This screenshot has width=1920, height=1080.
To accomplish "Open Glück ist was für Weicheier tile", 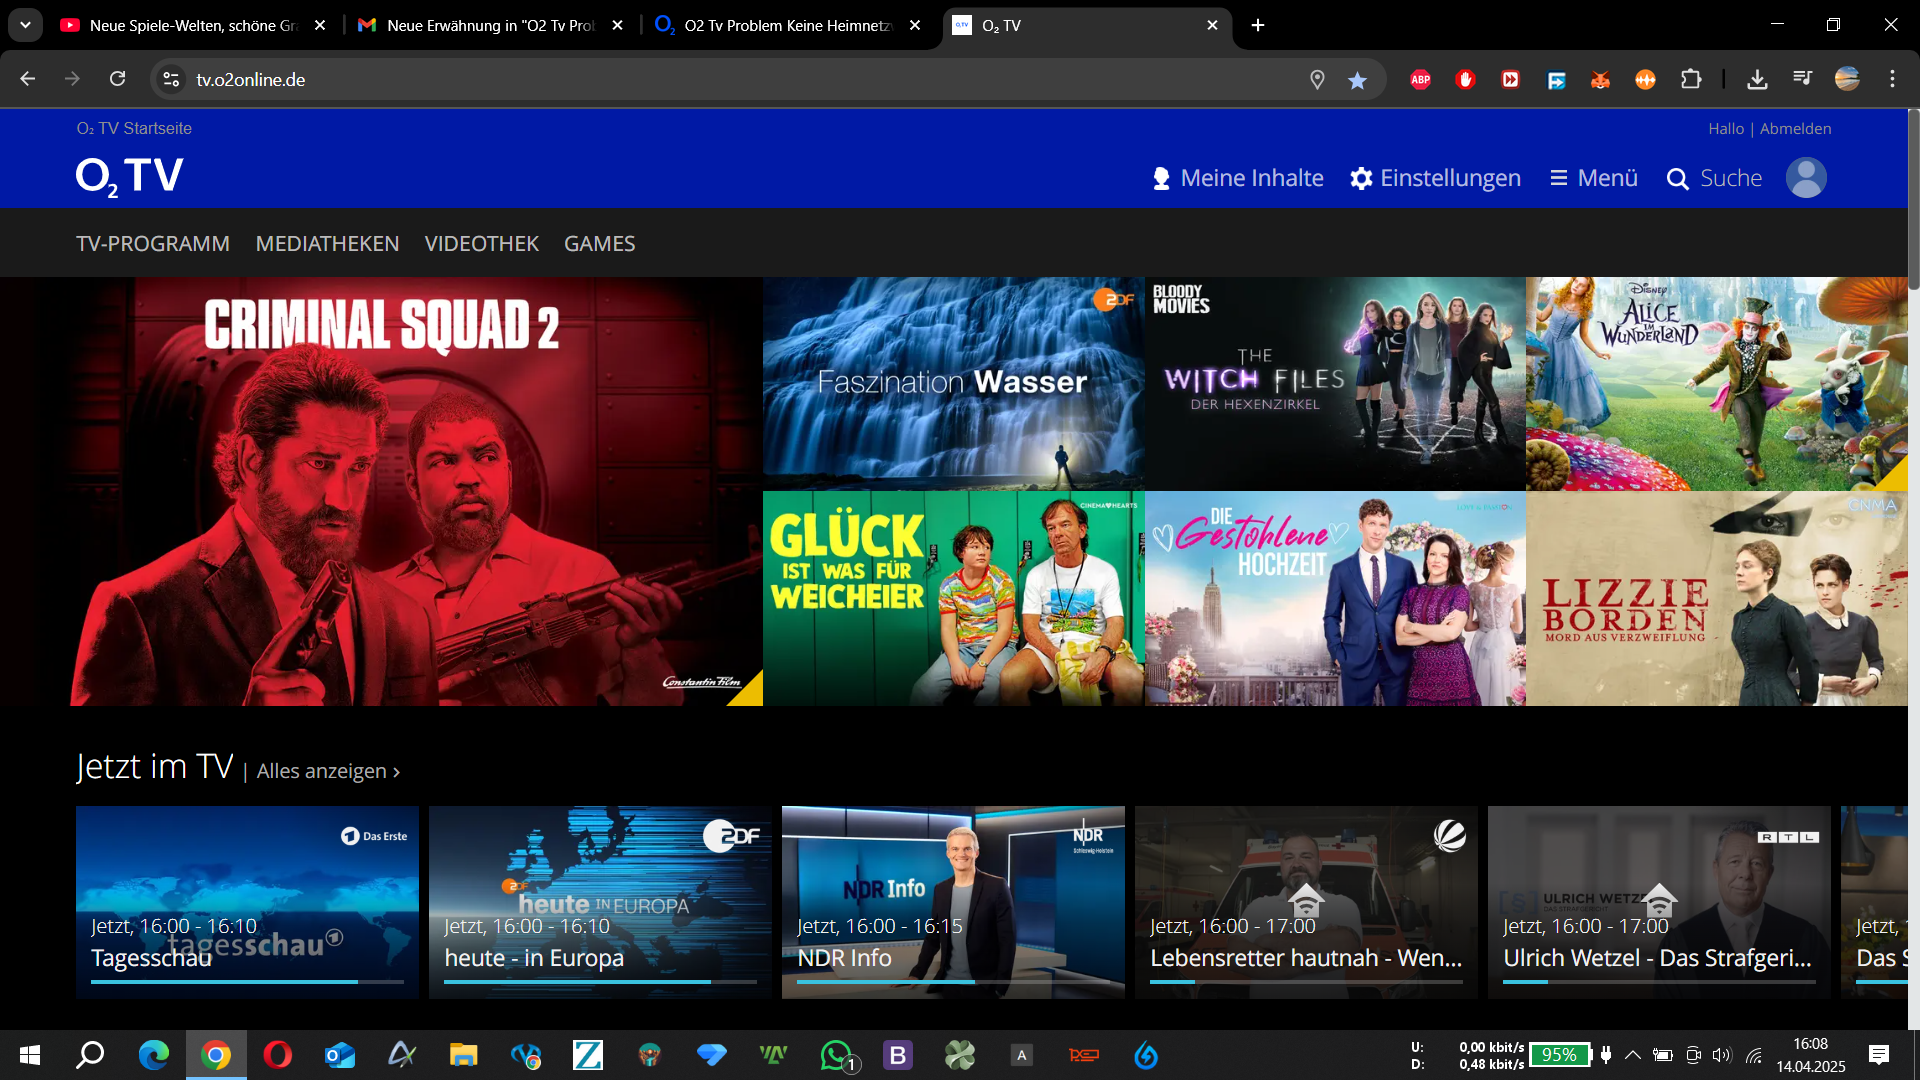I will [953, 598].
